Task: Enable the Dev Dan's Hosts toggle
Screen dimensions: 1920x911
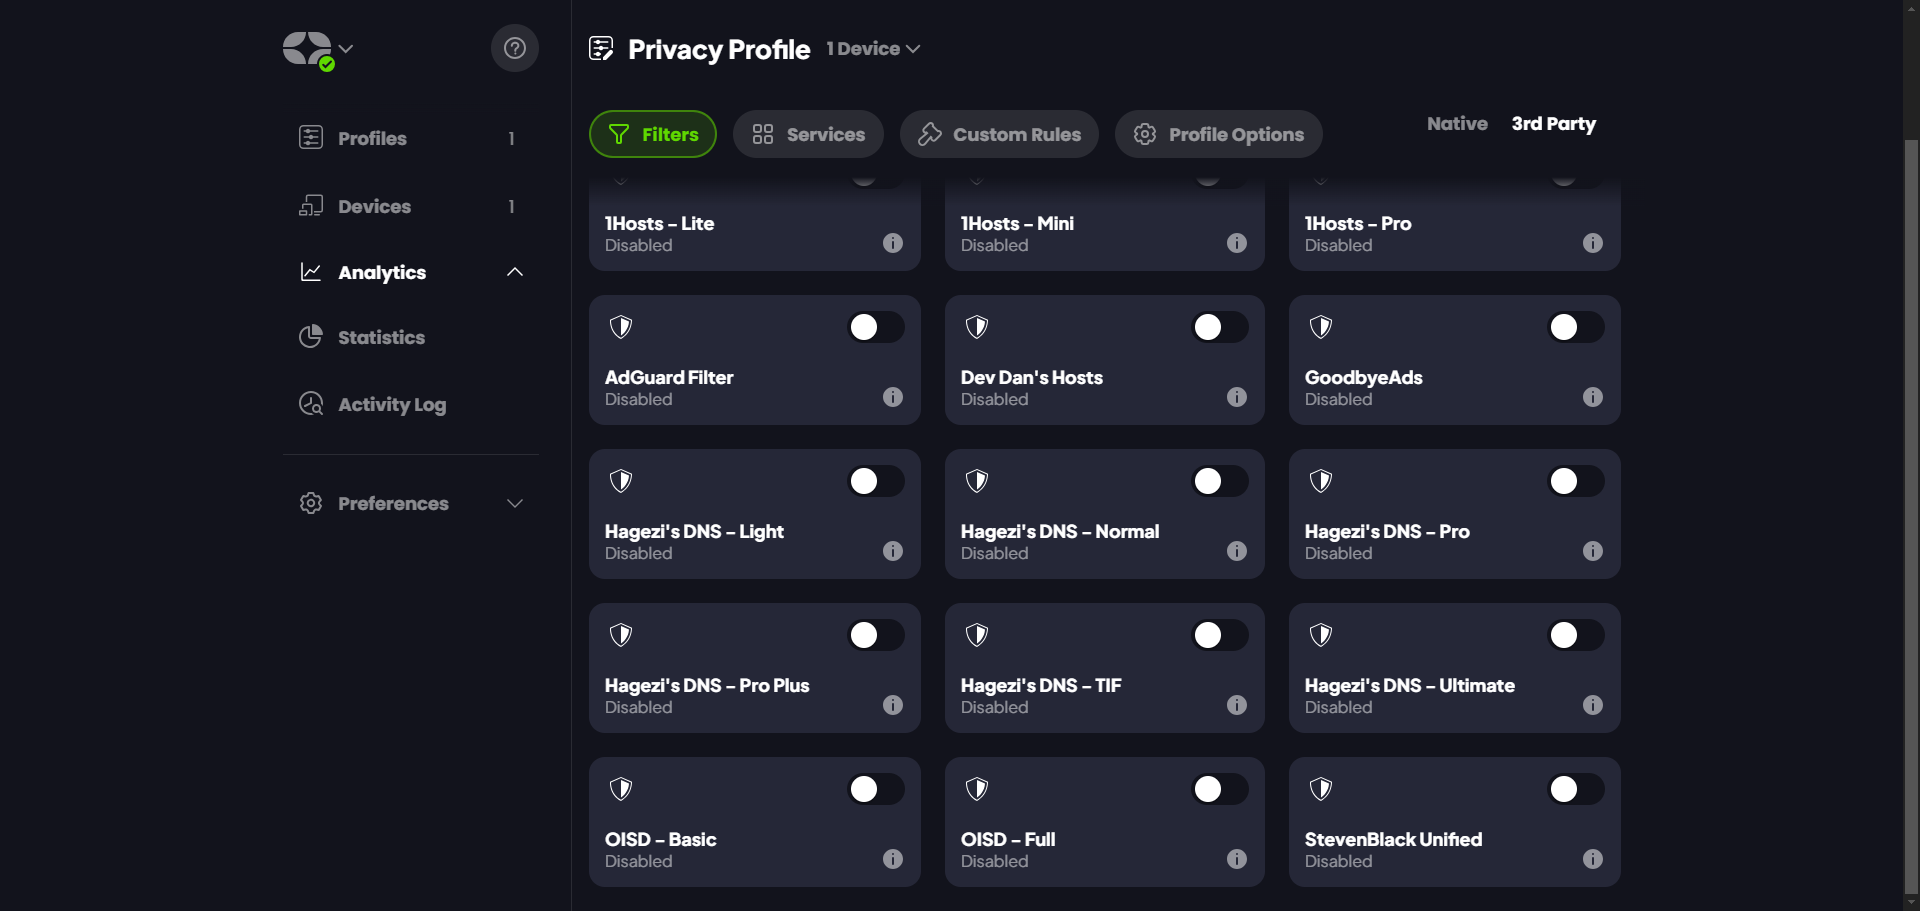Action: click(1219, 327)
